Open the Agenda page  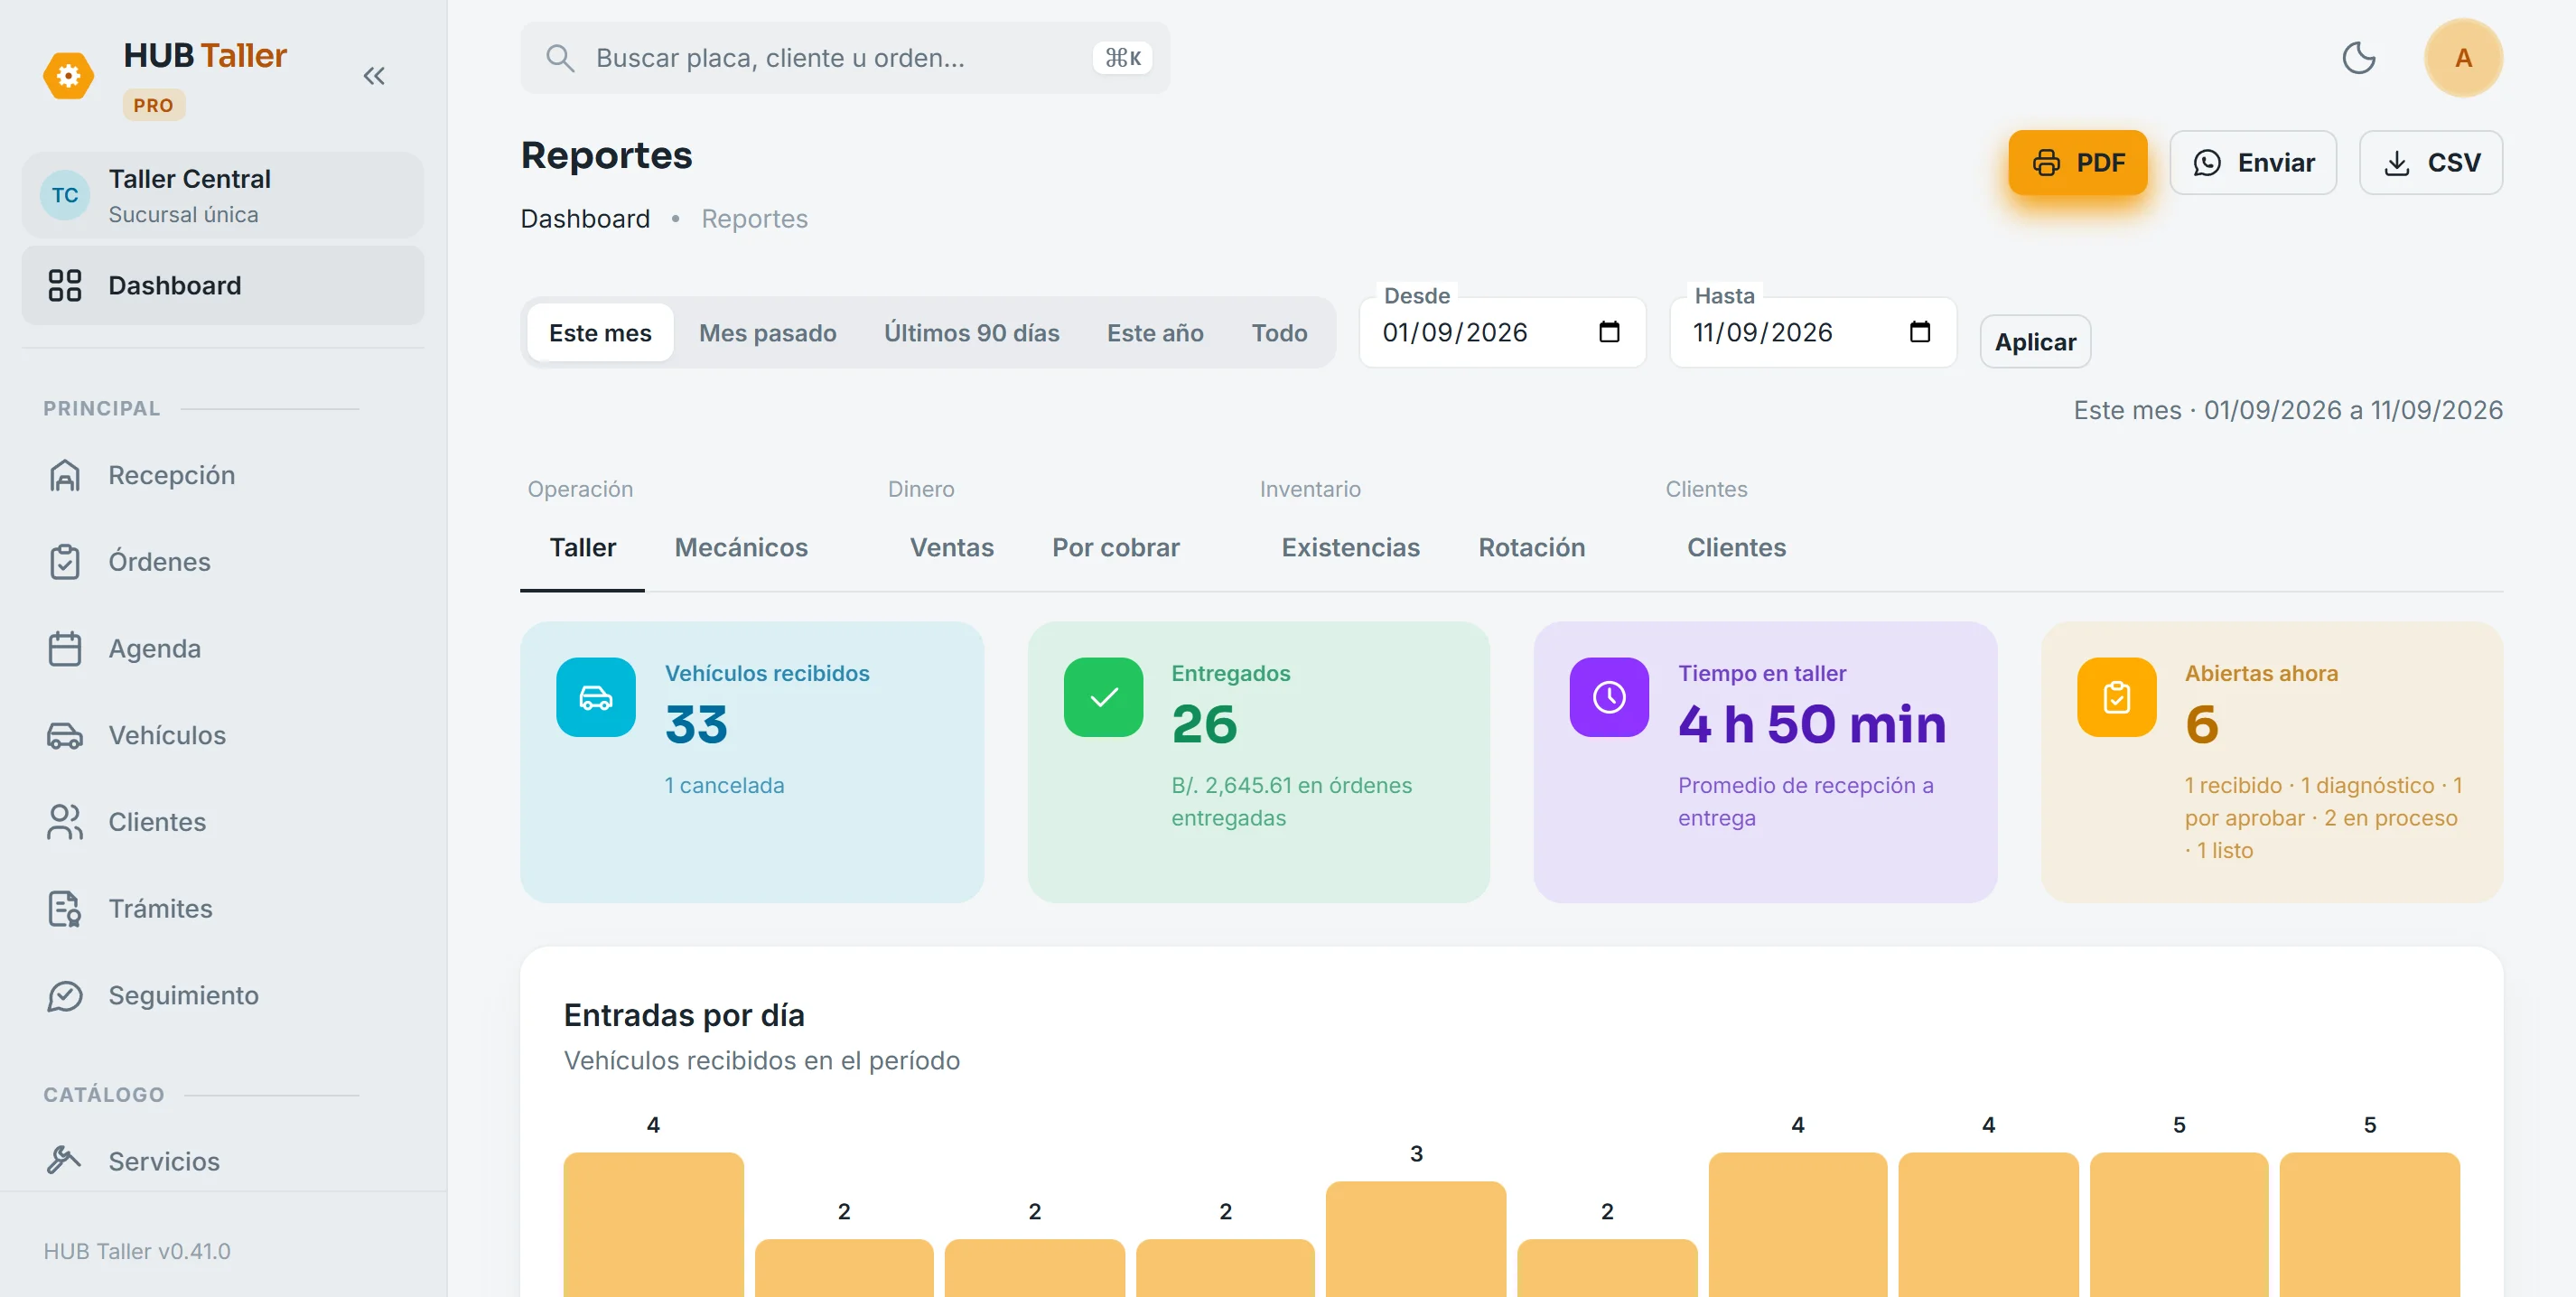pyautogui.click(x=223, y=649)
